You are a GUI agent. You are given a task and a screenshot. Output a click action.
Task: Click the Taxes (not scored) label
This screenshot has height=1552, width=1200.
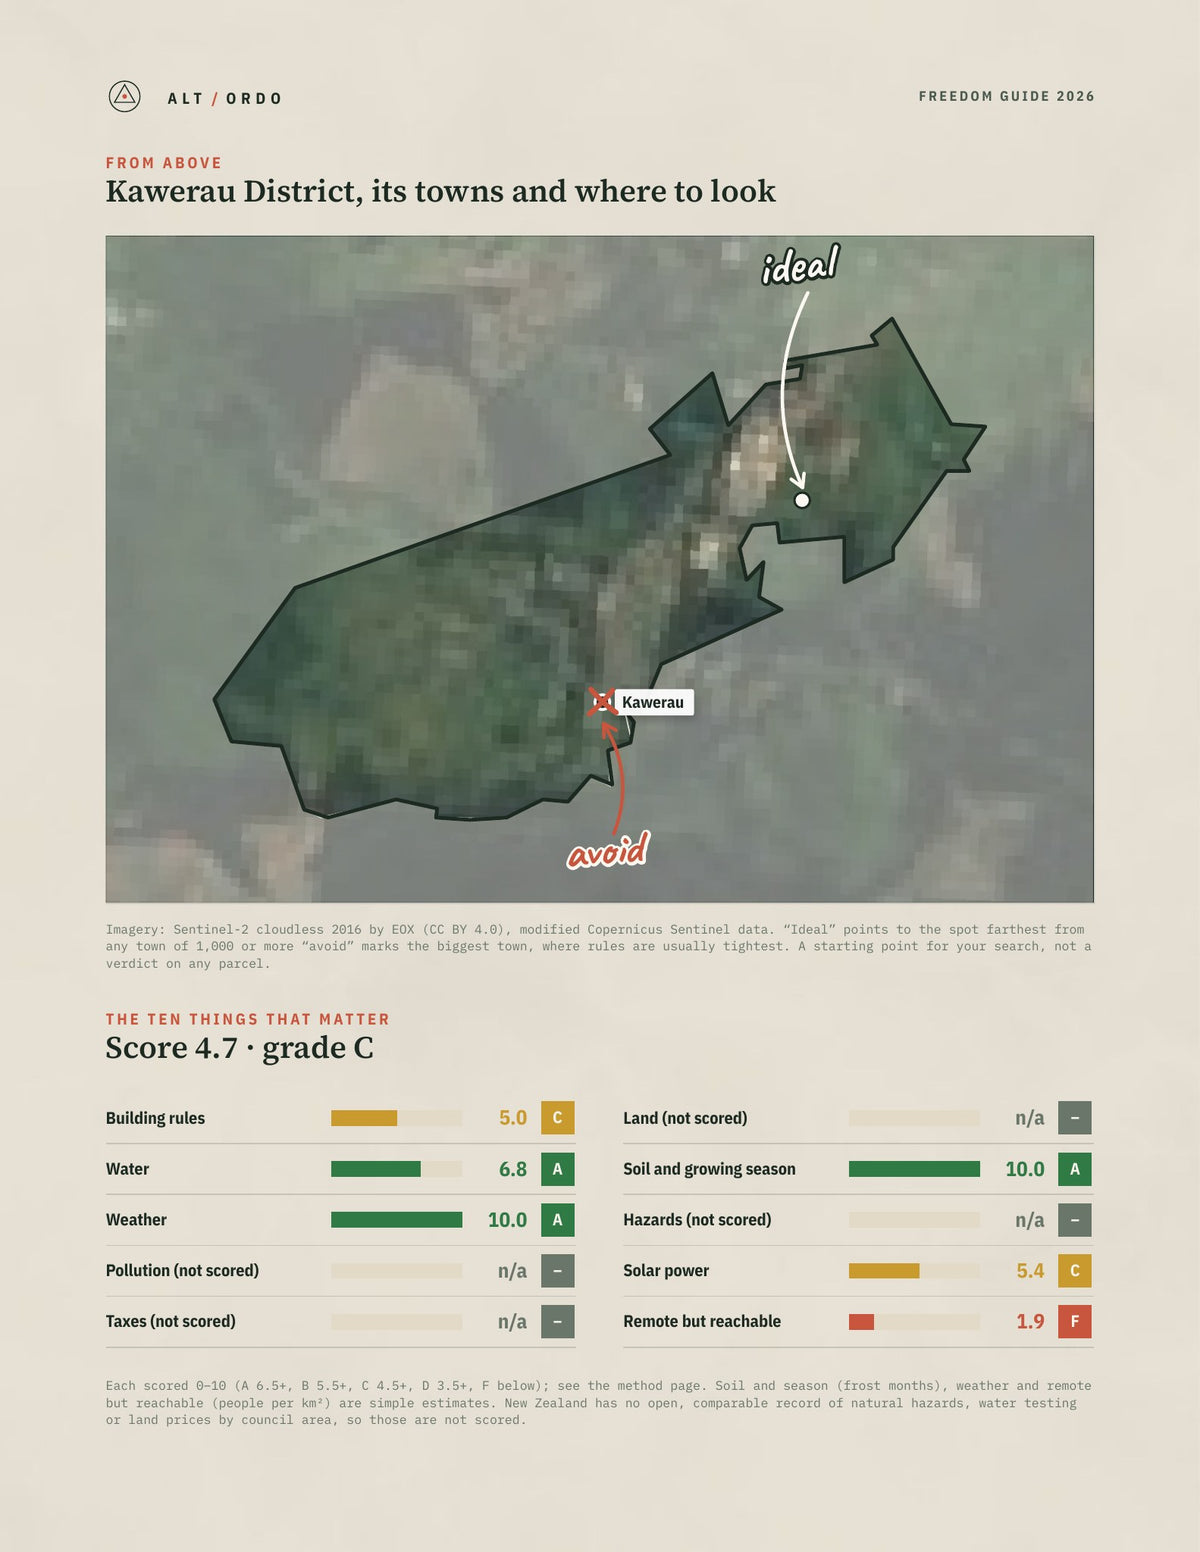(x=171, y=1322)
